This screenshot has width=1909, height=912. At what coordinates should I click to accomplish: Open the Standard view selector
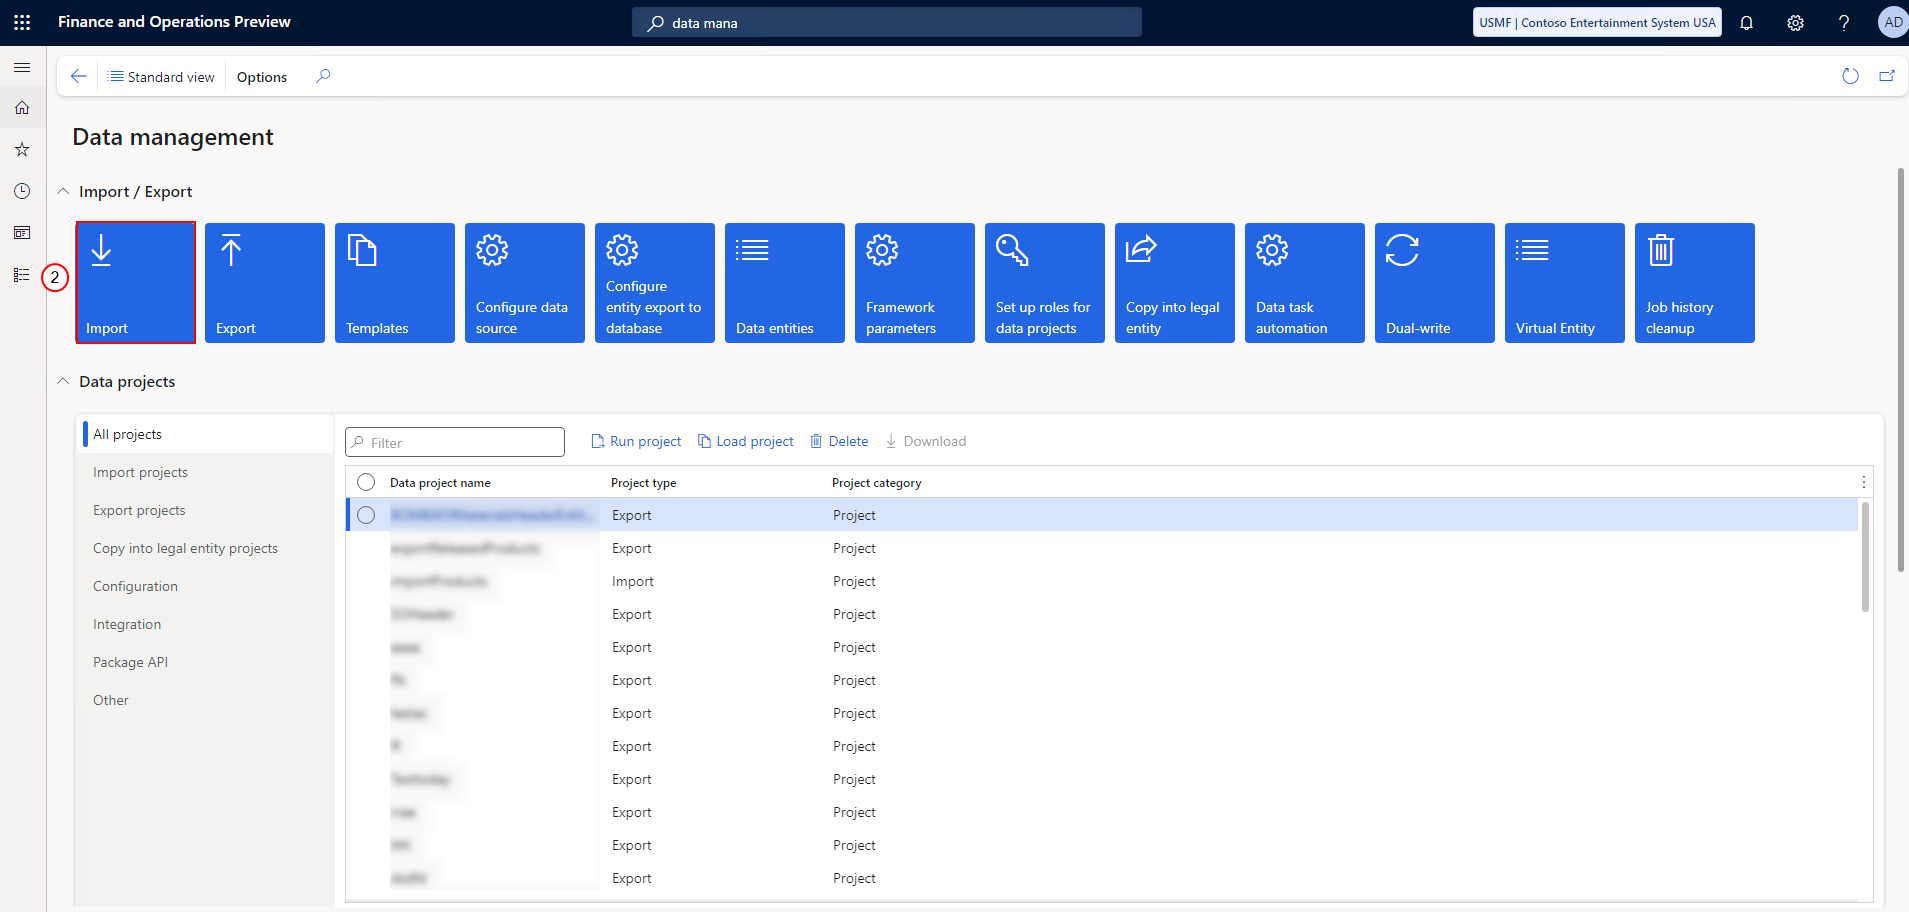(161, 77)
